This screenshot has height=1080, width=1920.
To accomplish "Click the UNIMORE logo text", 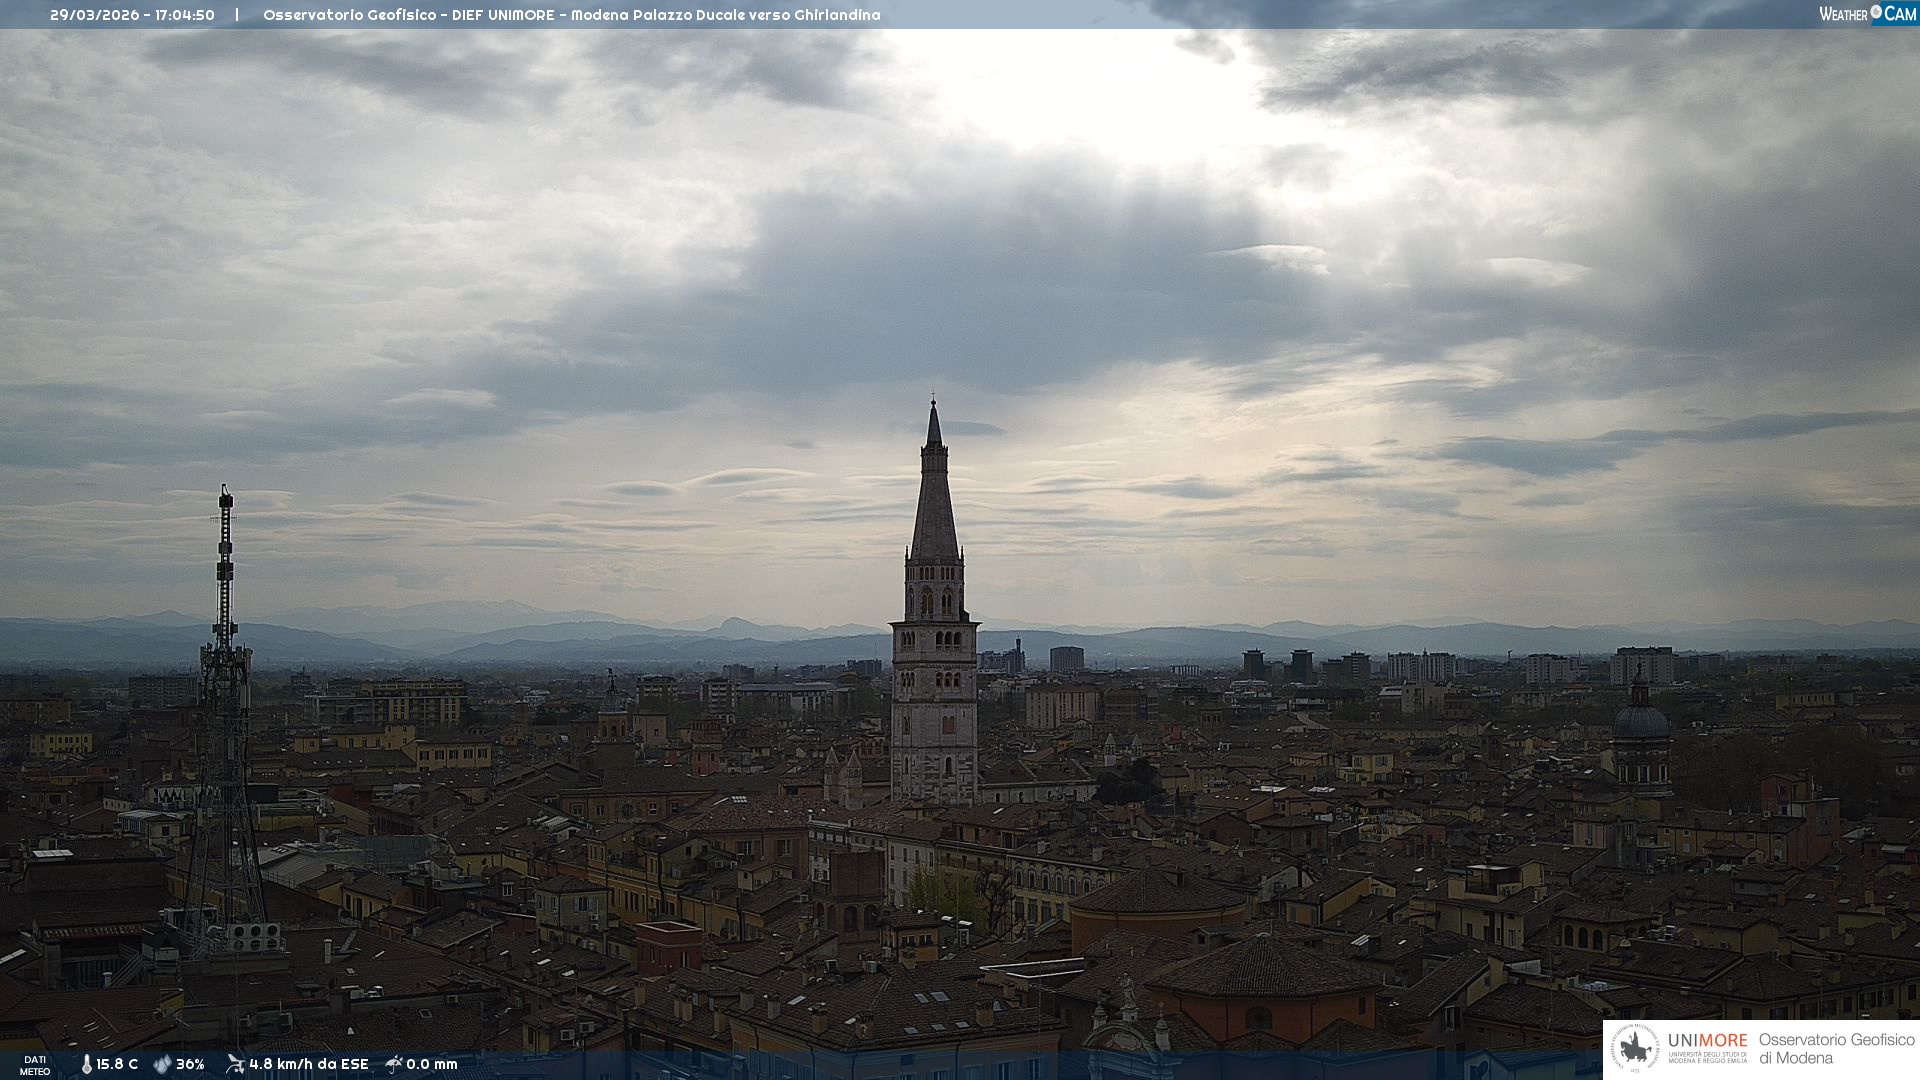I will [x=1707, y=1041].
